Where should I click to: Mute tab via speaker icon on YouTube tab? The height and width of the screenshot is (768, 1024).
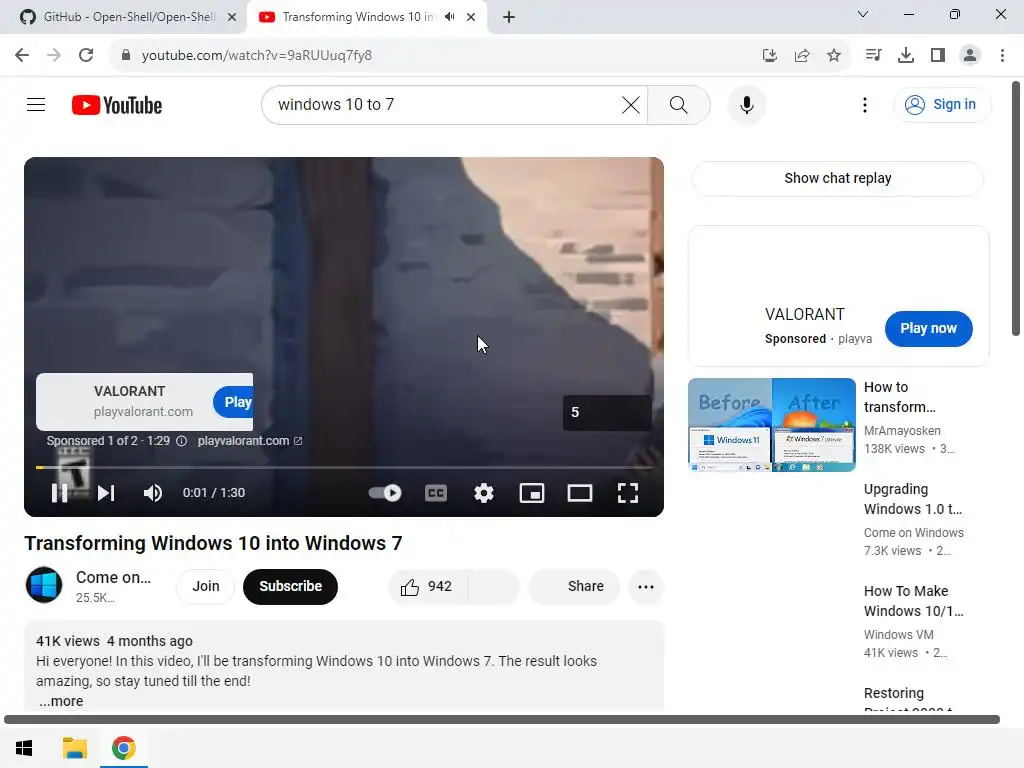pyautogui.click(x=450, y=17)
